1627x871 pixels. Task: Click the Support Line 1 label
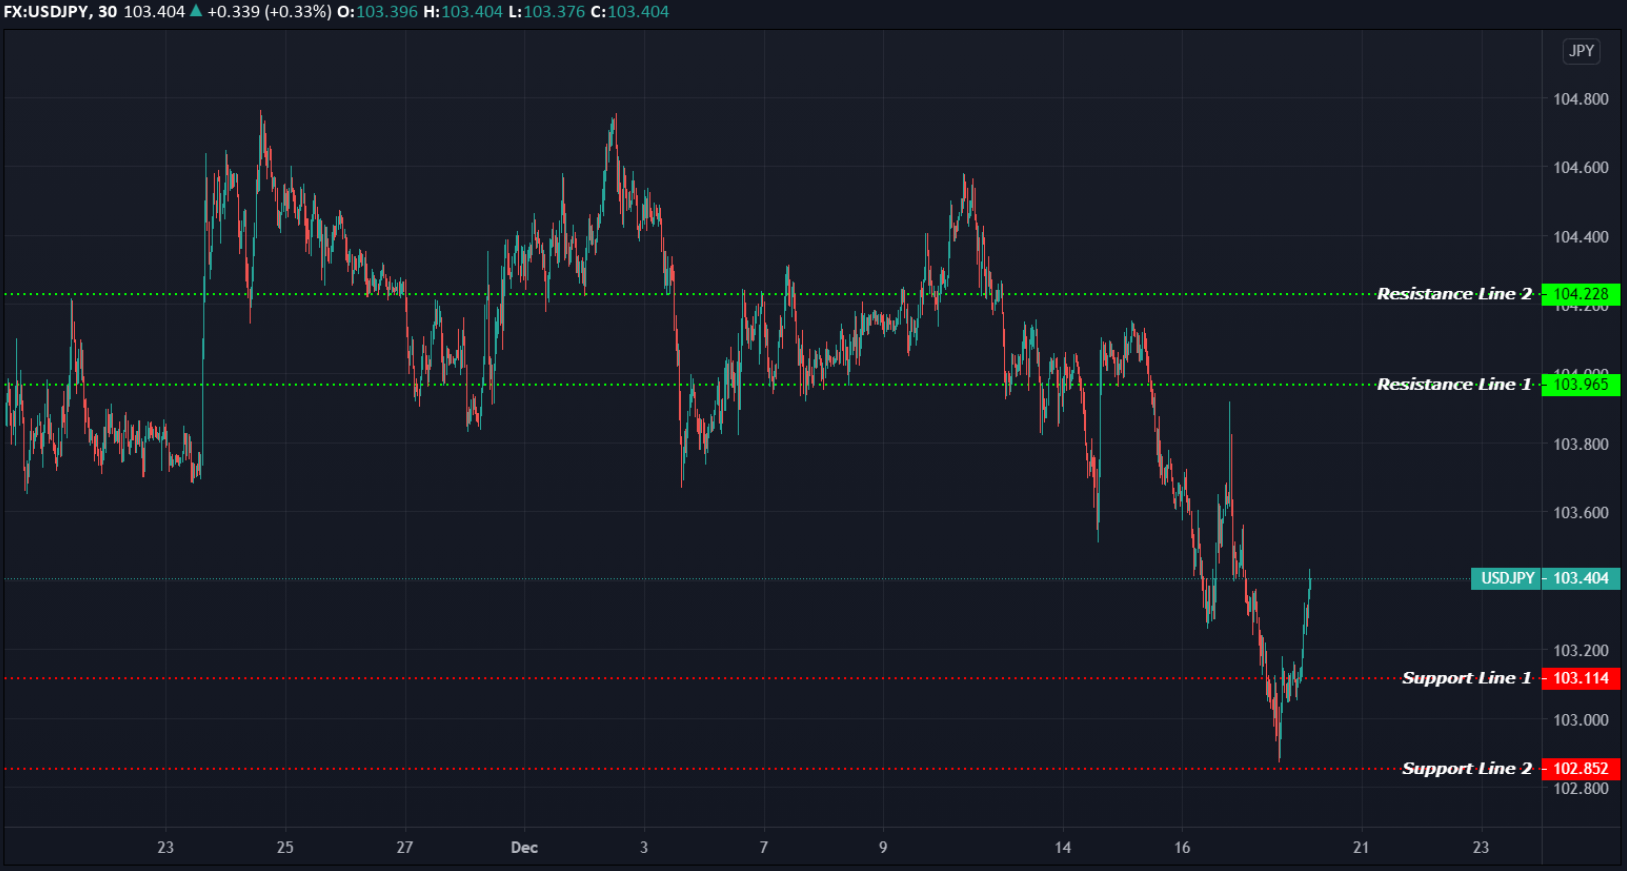(1467, 678)
